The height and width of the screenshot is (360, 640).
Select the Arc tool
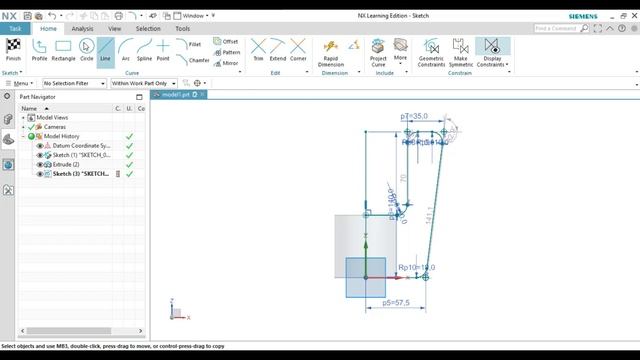(126, 50)
